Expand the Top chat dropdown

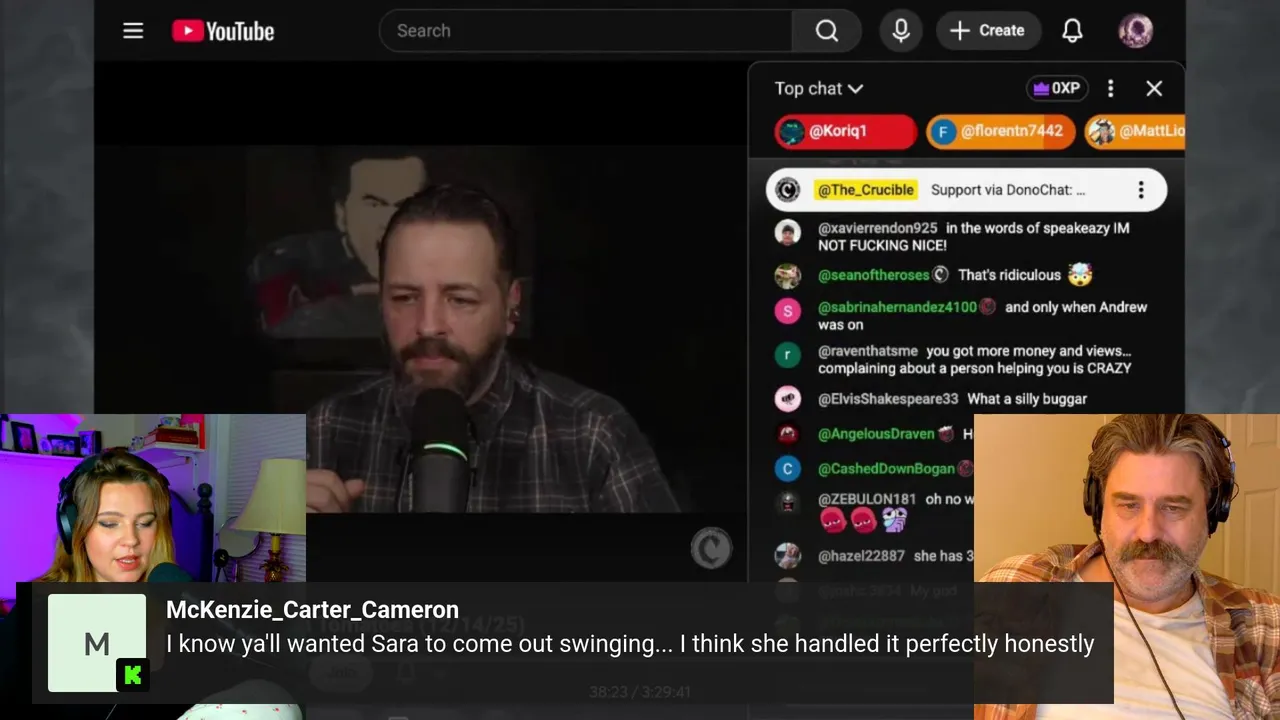point(818,88)
